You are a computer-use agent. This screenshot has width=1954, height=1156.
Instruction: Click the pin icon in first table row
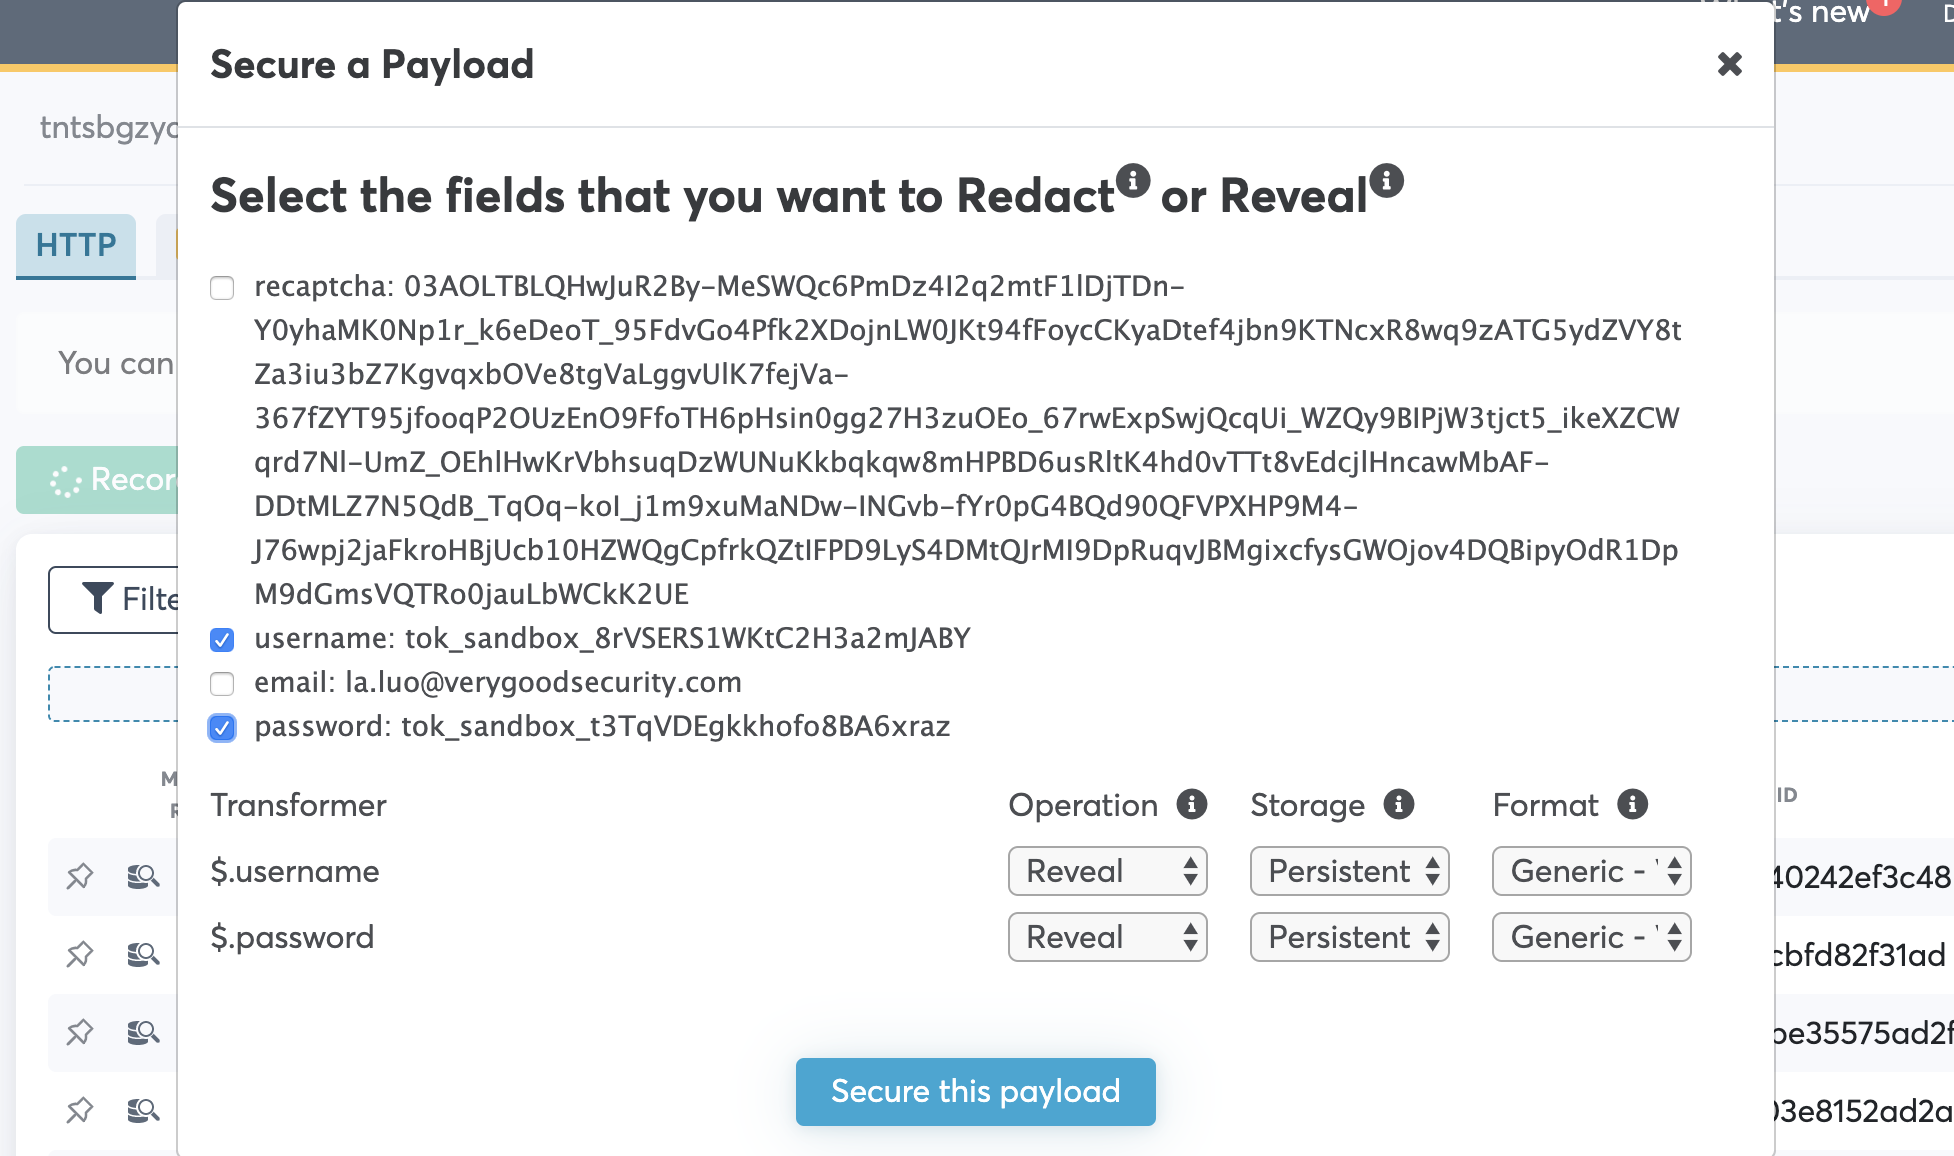click(80, 877)
